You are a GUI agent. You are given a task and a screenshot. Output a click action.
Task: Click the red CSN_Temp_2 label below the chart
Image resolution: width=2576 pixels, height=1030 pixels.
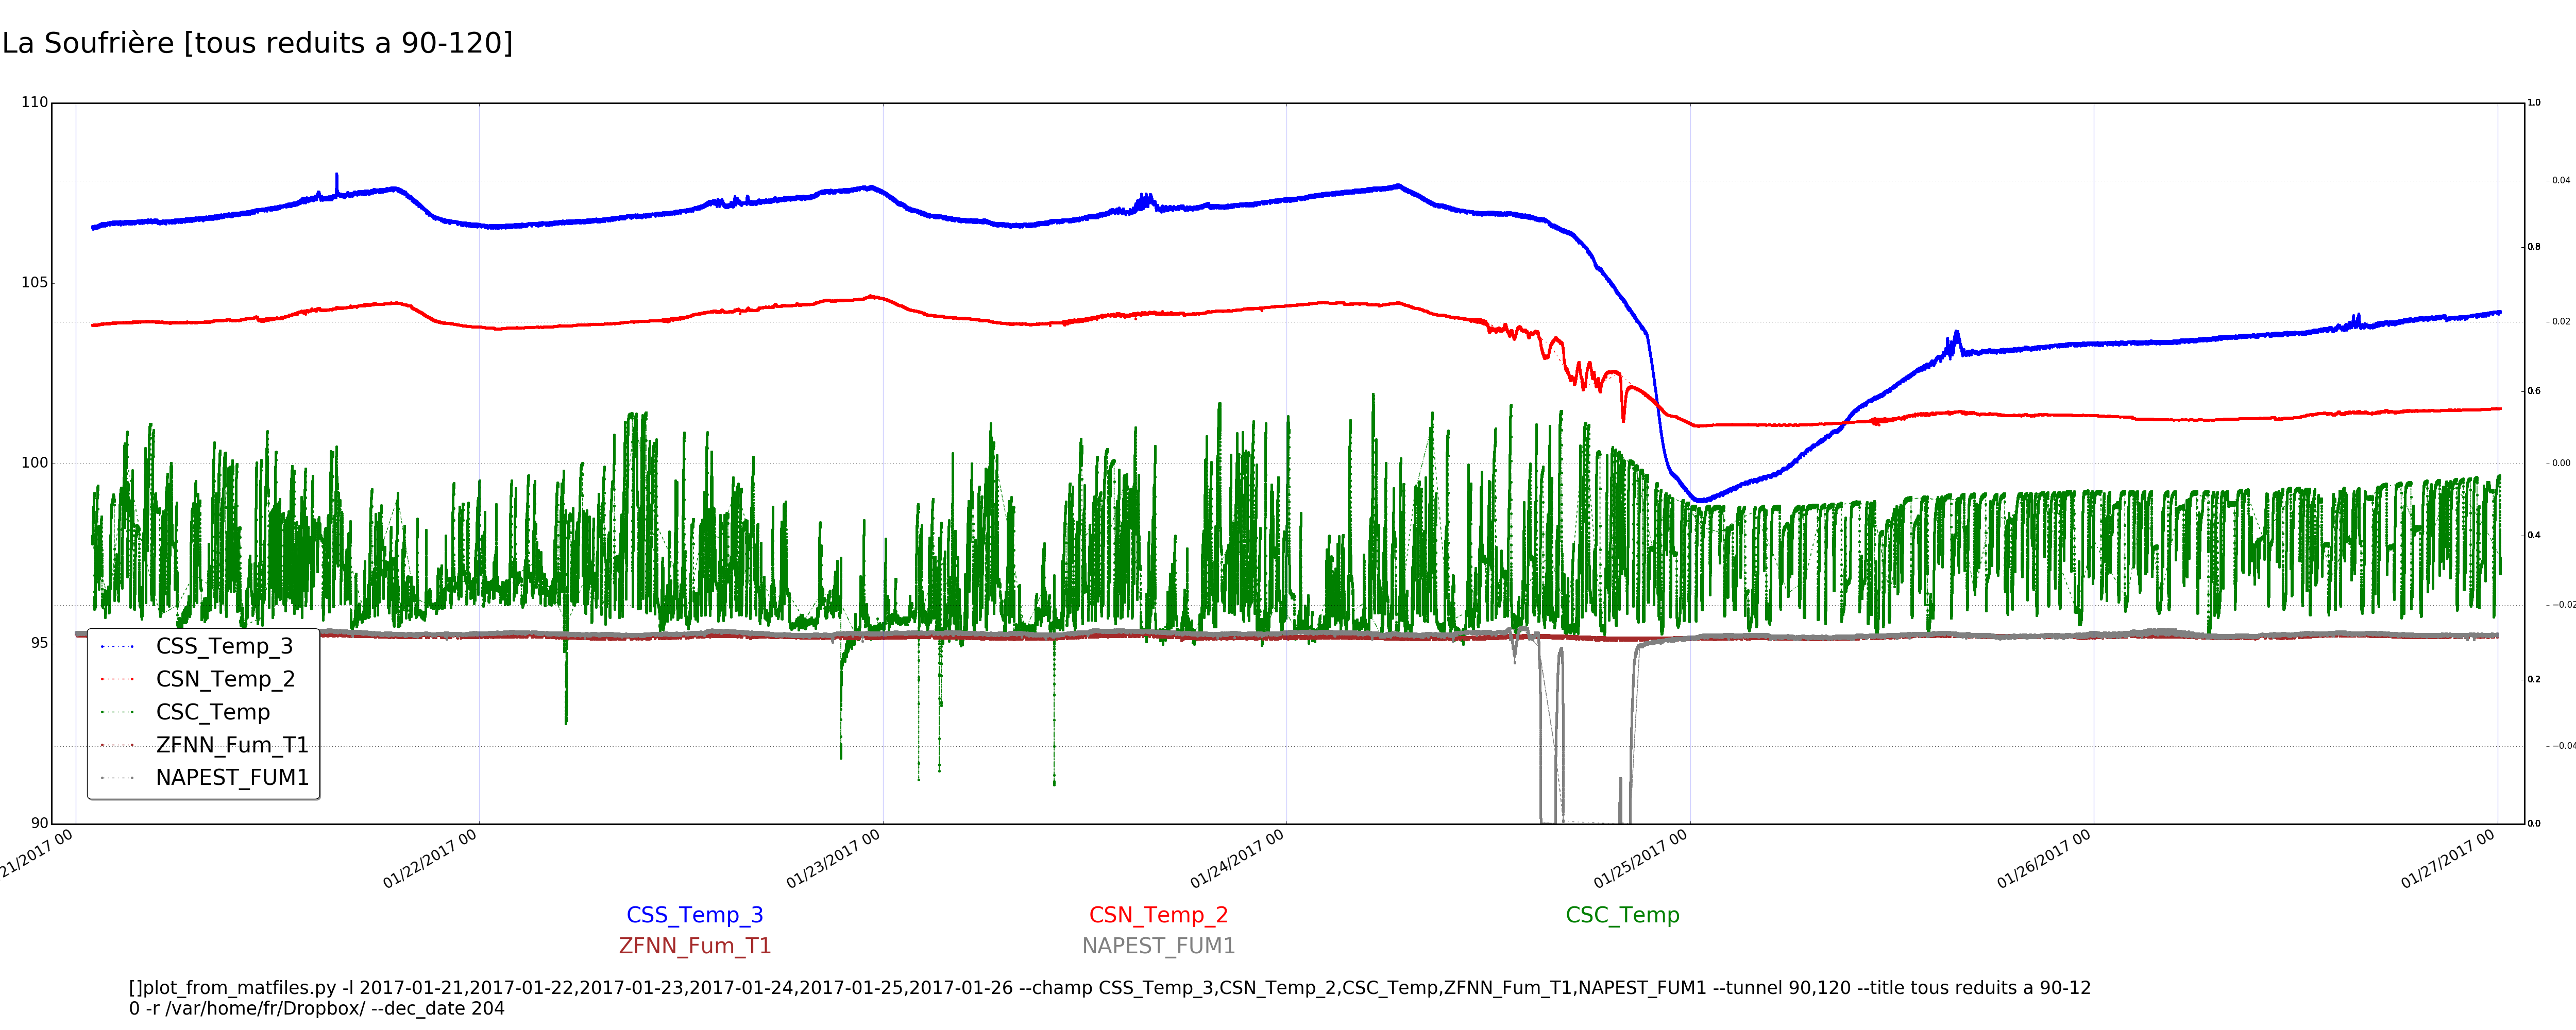click(x=1158, y=915)
